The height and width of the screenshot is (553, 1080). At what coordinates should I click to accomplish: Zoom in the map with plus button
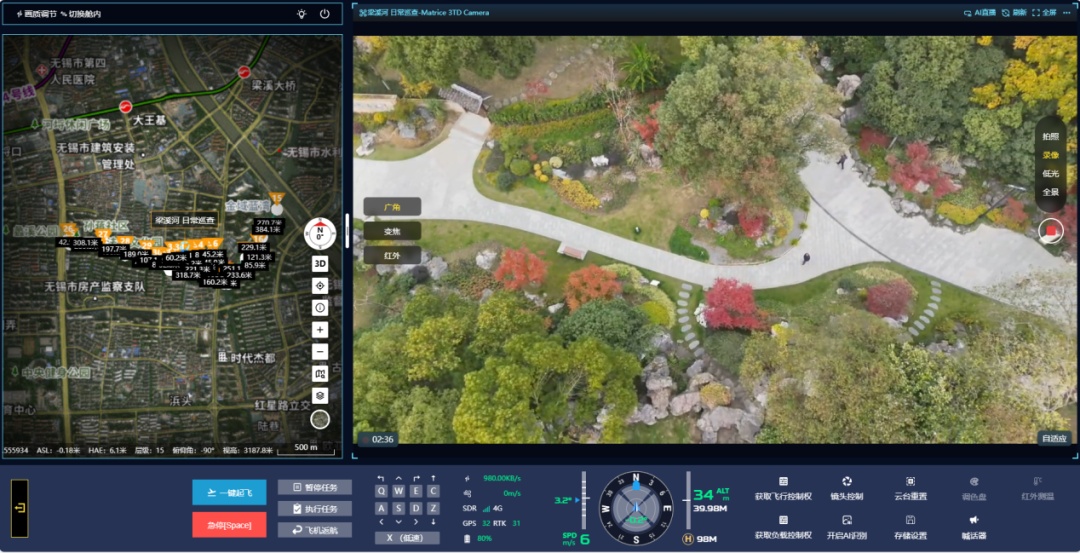click(x=320, y=330)
